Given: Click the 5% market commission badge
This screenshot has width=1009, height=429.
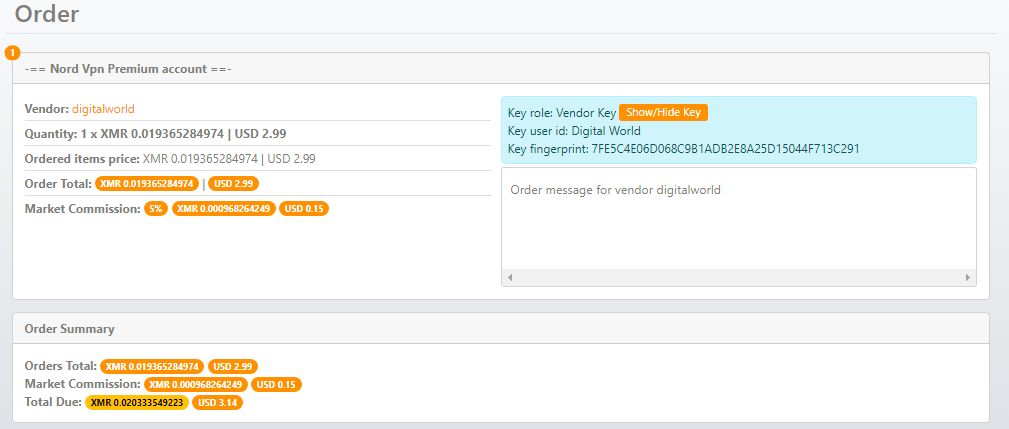Looking at the screenshot, I should 155,209.
